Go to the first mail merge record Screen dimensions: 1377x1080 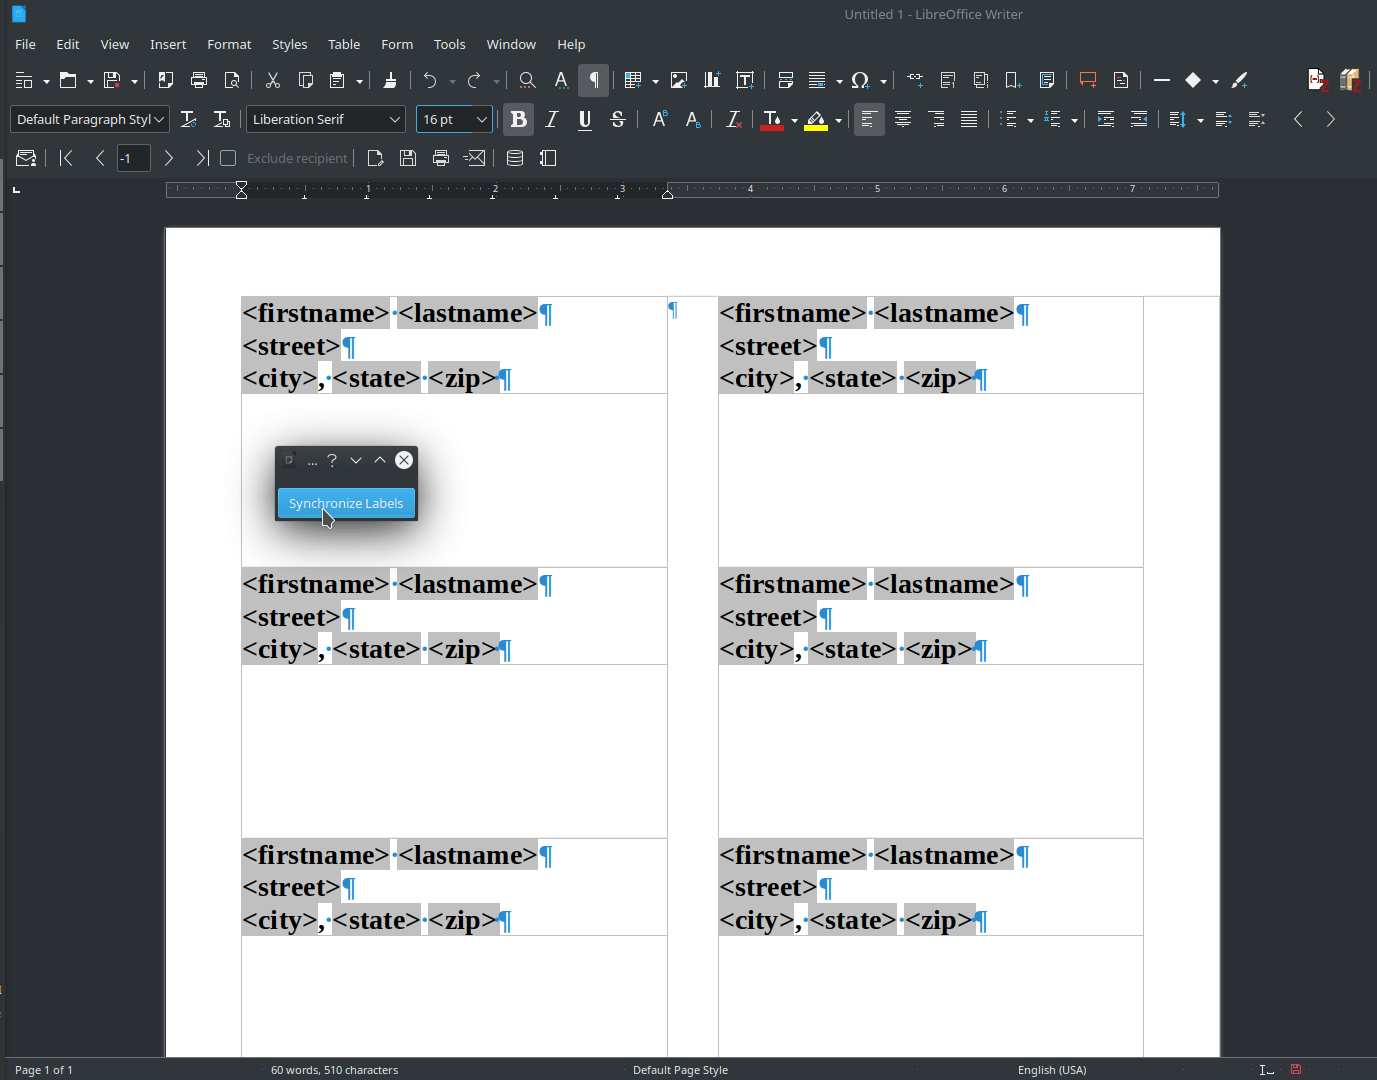tap(67, 158)
